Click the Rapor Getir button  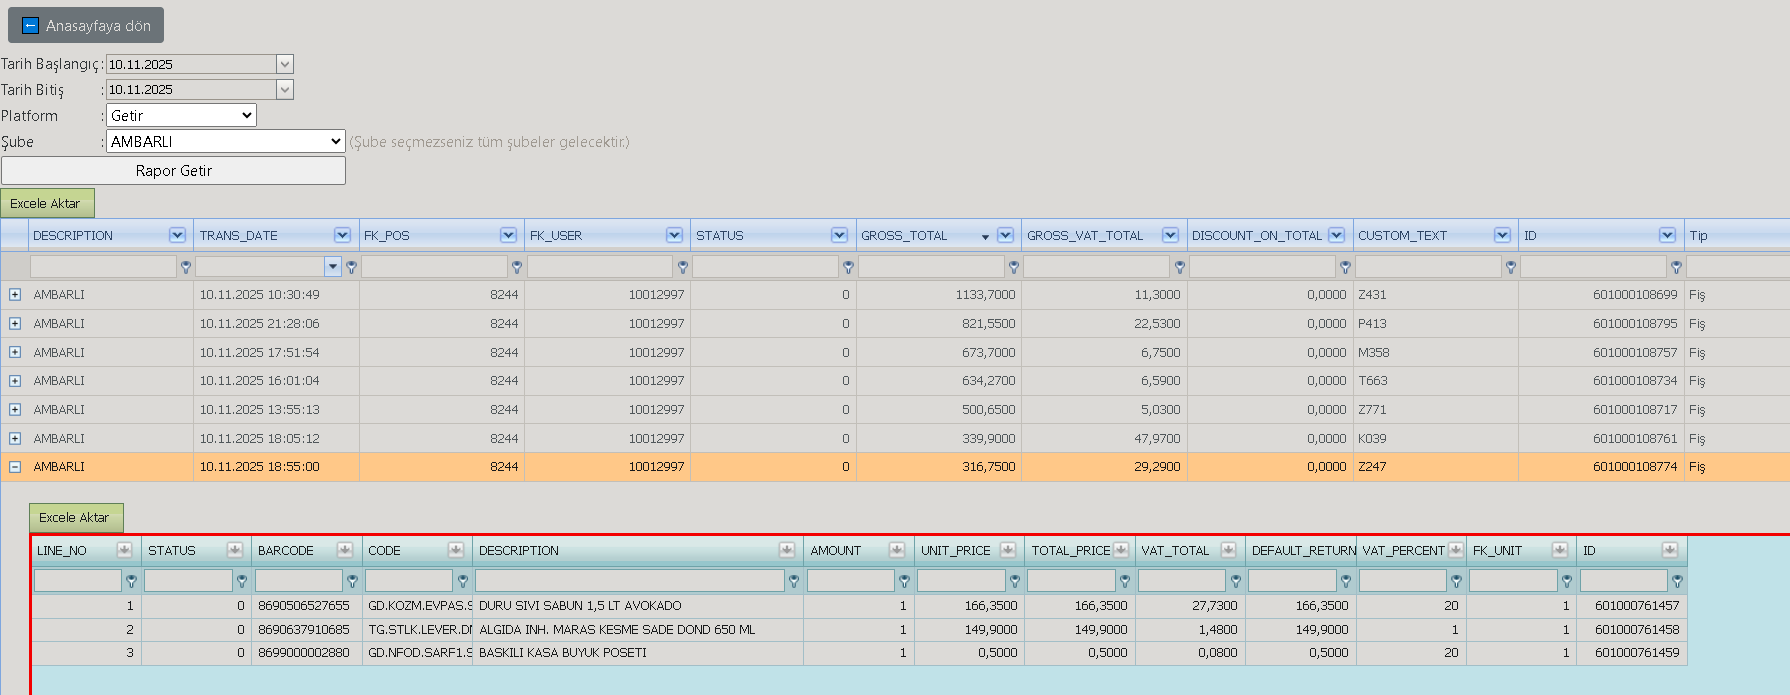pyautogui.click(x=173, y=171)
